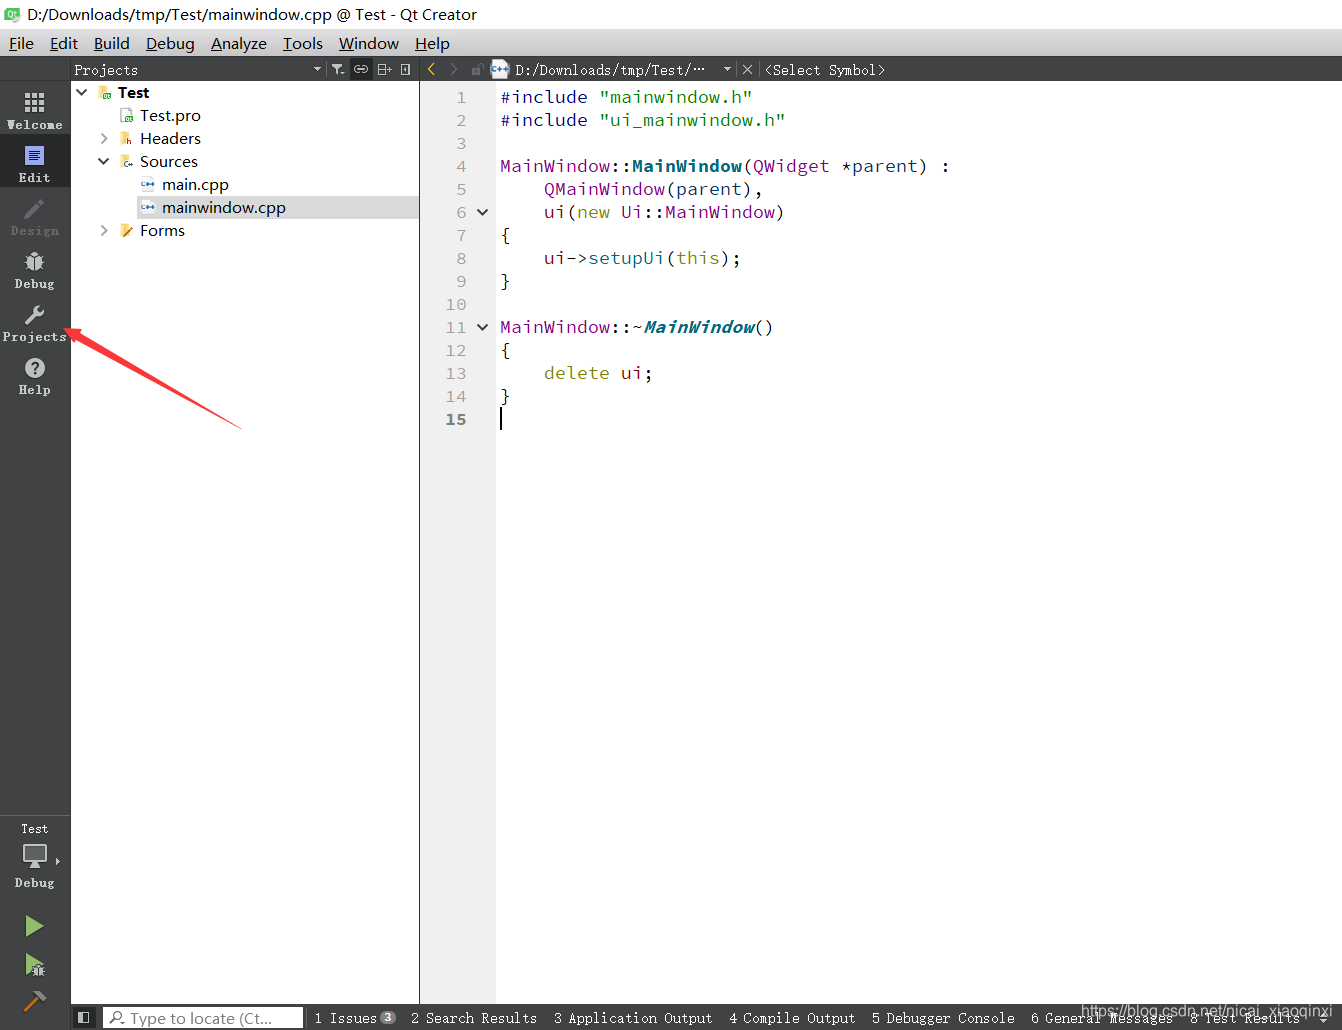Open the Search Results pane
This screenshot has height=1030, width=1342.
[473, 1018]
